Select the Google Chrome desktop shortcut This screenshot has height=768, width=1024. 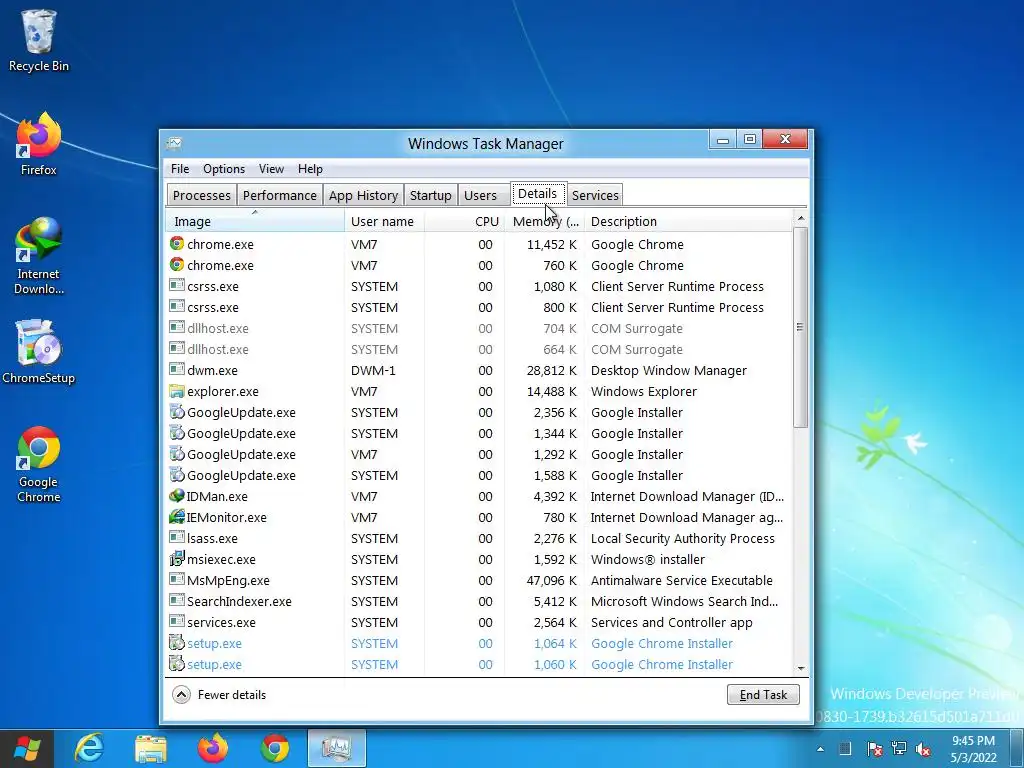(x=39, y=464)
